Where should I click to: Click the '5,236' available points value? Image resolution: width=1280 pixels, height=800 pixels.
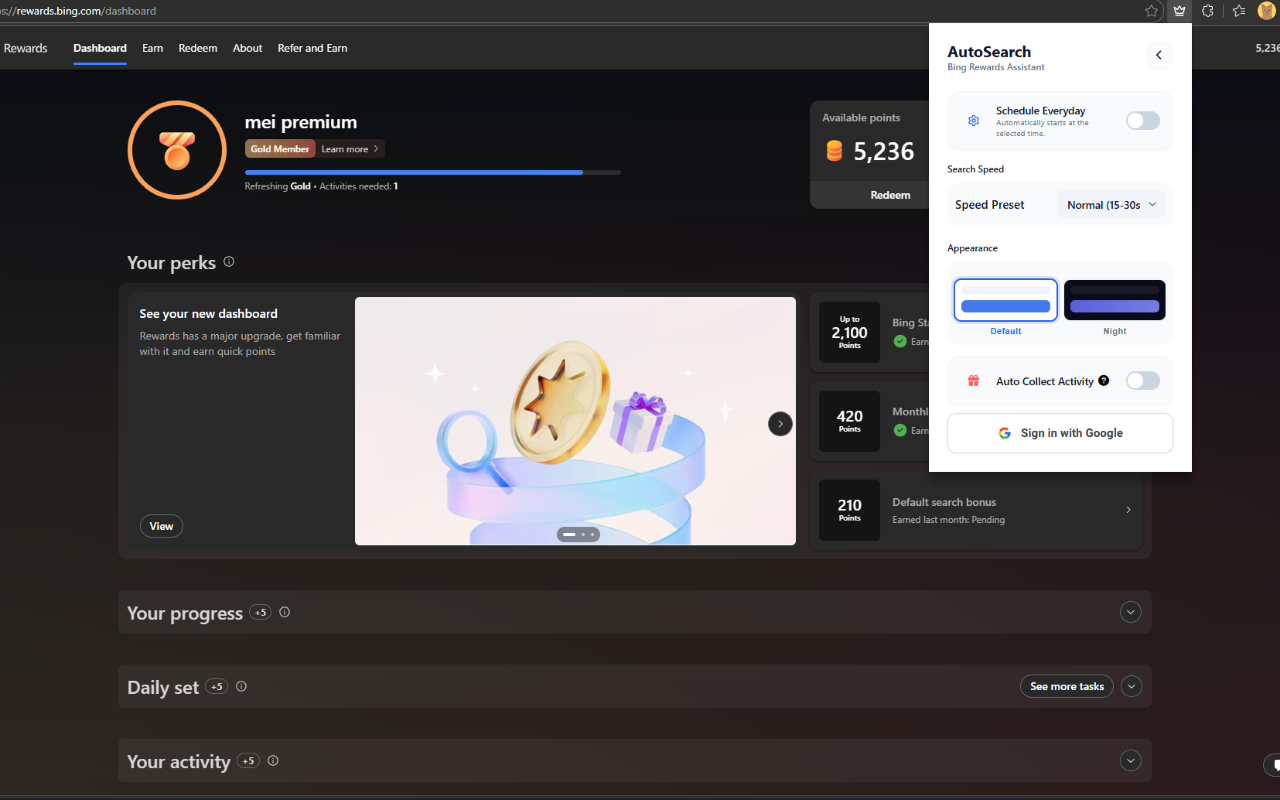884,151
